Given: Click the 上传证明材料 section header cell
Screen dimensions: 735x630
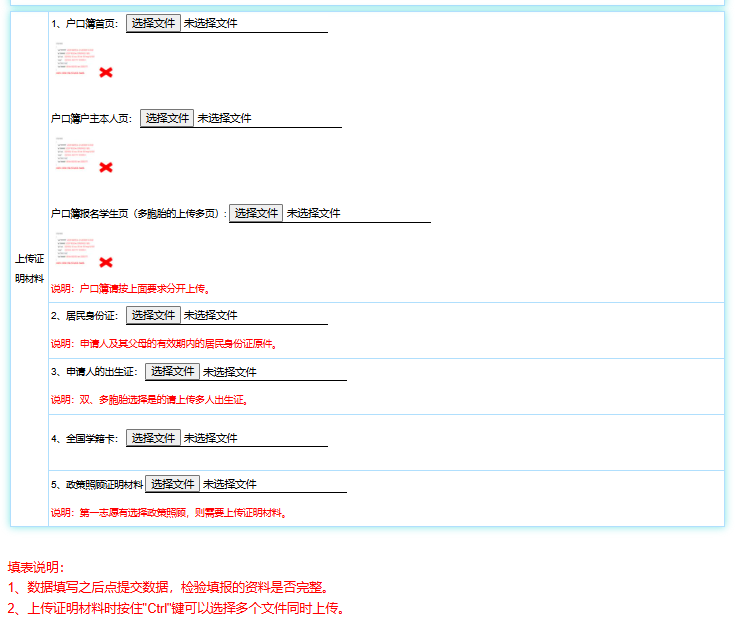Looking at the screenshot, I should tap(30, 269).
